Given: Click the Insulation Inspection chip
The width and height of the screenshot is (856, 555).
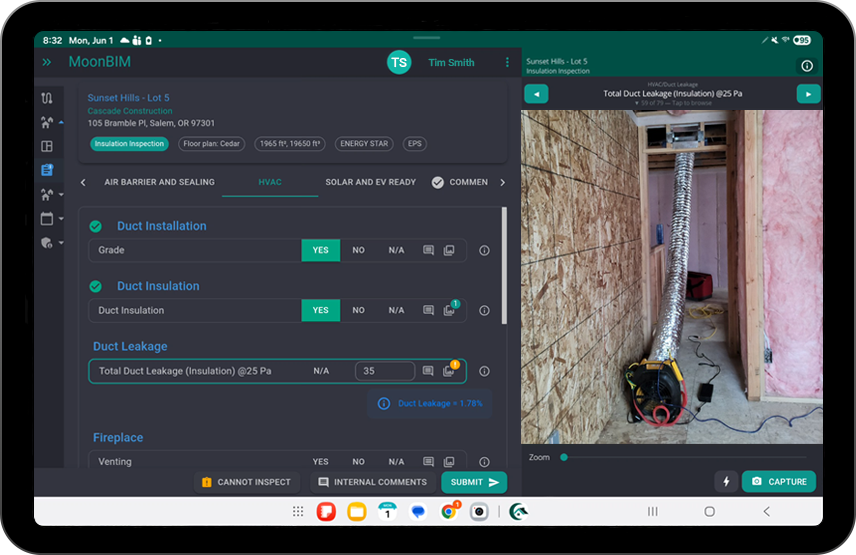Looking at the screenshot, I should pos(129,144).
